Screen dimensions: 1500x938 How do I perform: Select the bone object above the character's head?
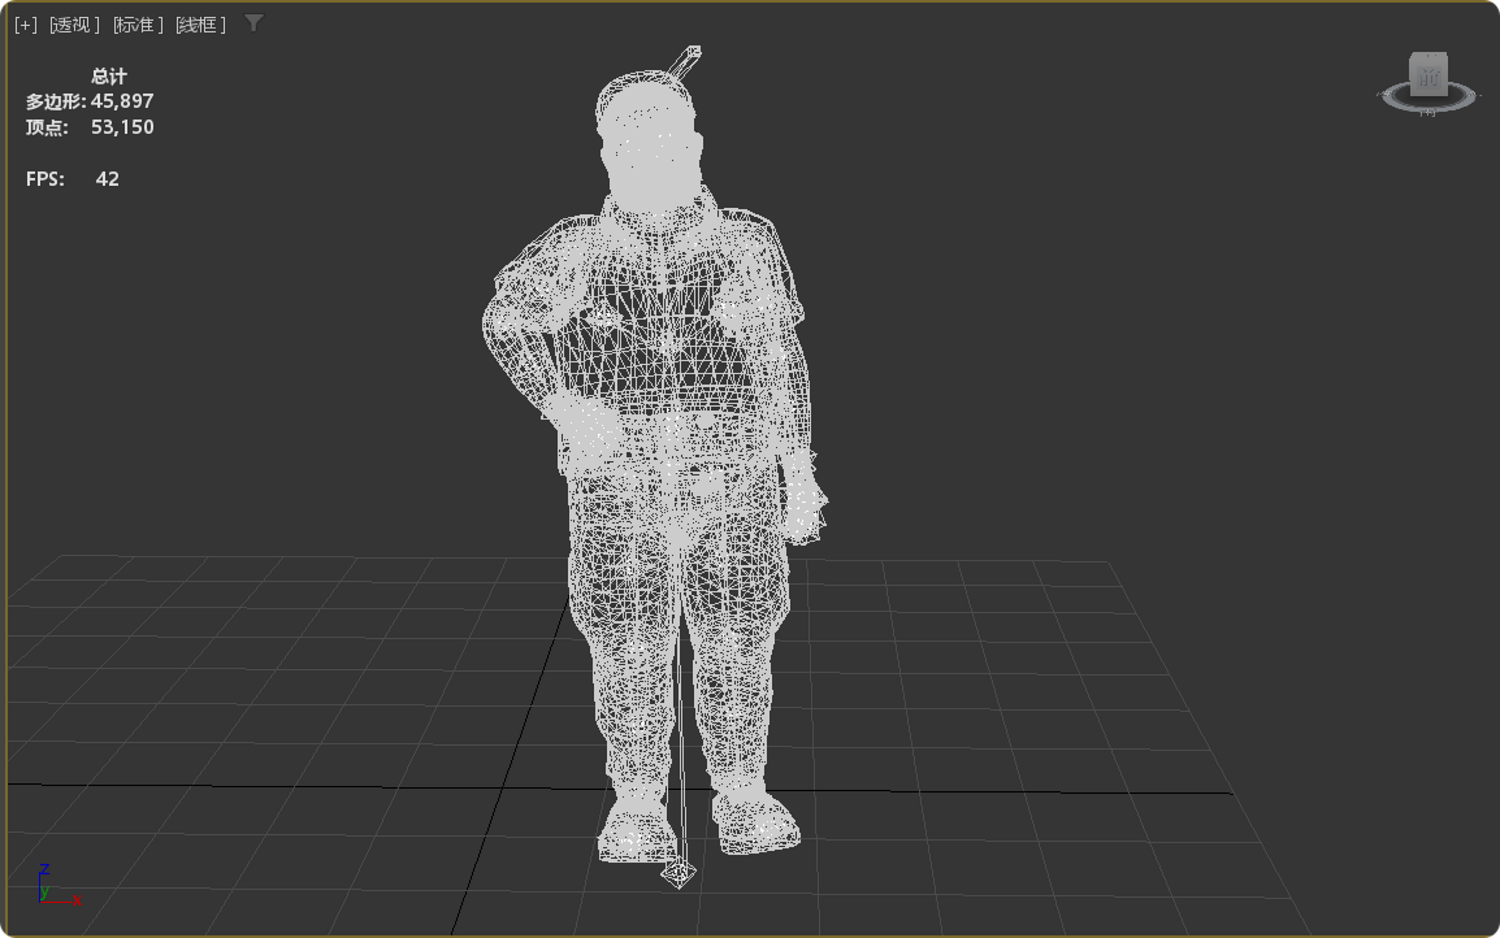coord(684,61)
